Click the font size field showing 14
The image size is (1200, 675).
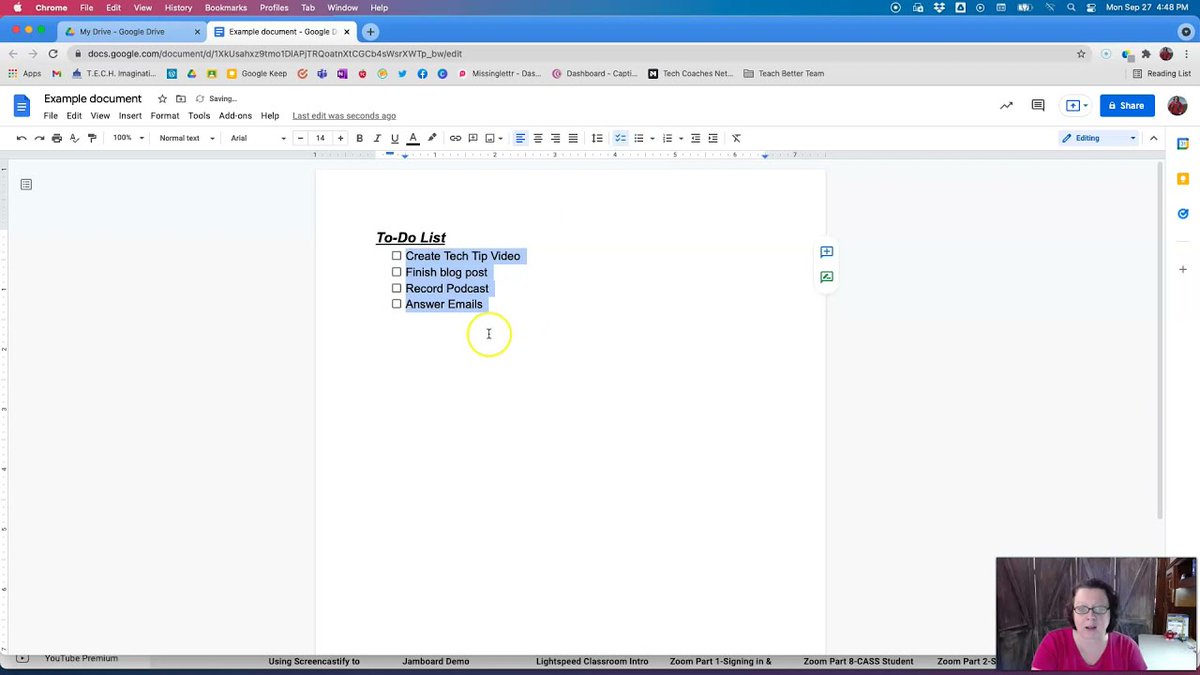[321, 138]
